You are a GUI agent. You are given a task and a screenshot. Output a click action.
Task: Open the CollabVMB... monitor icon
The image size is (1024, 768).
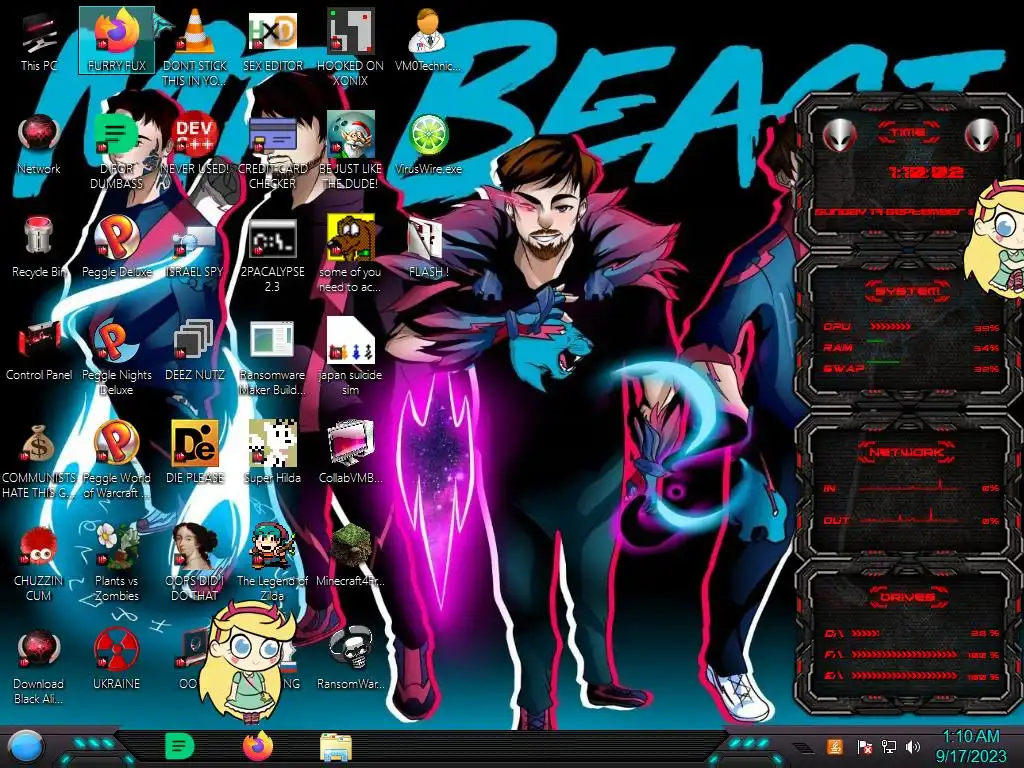click(x=350, y=452)
